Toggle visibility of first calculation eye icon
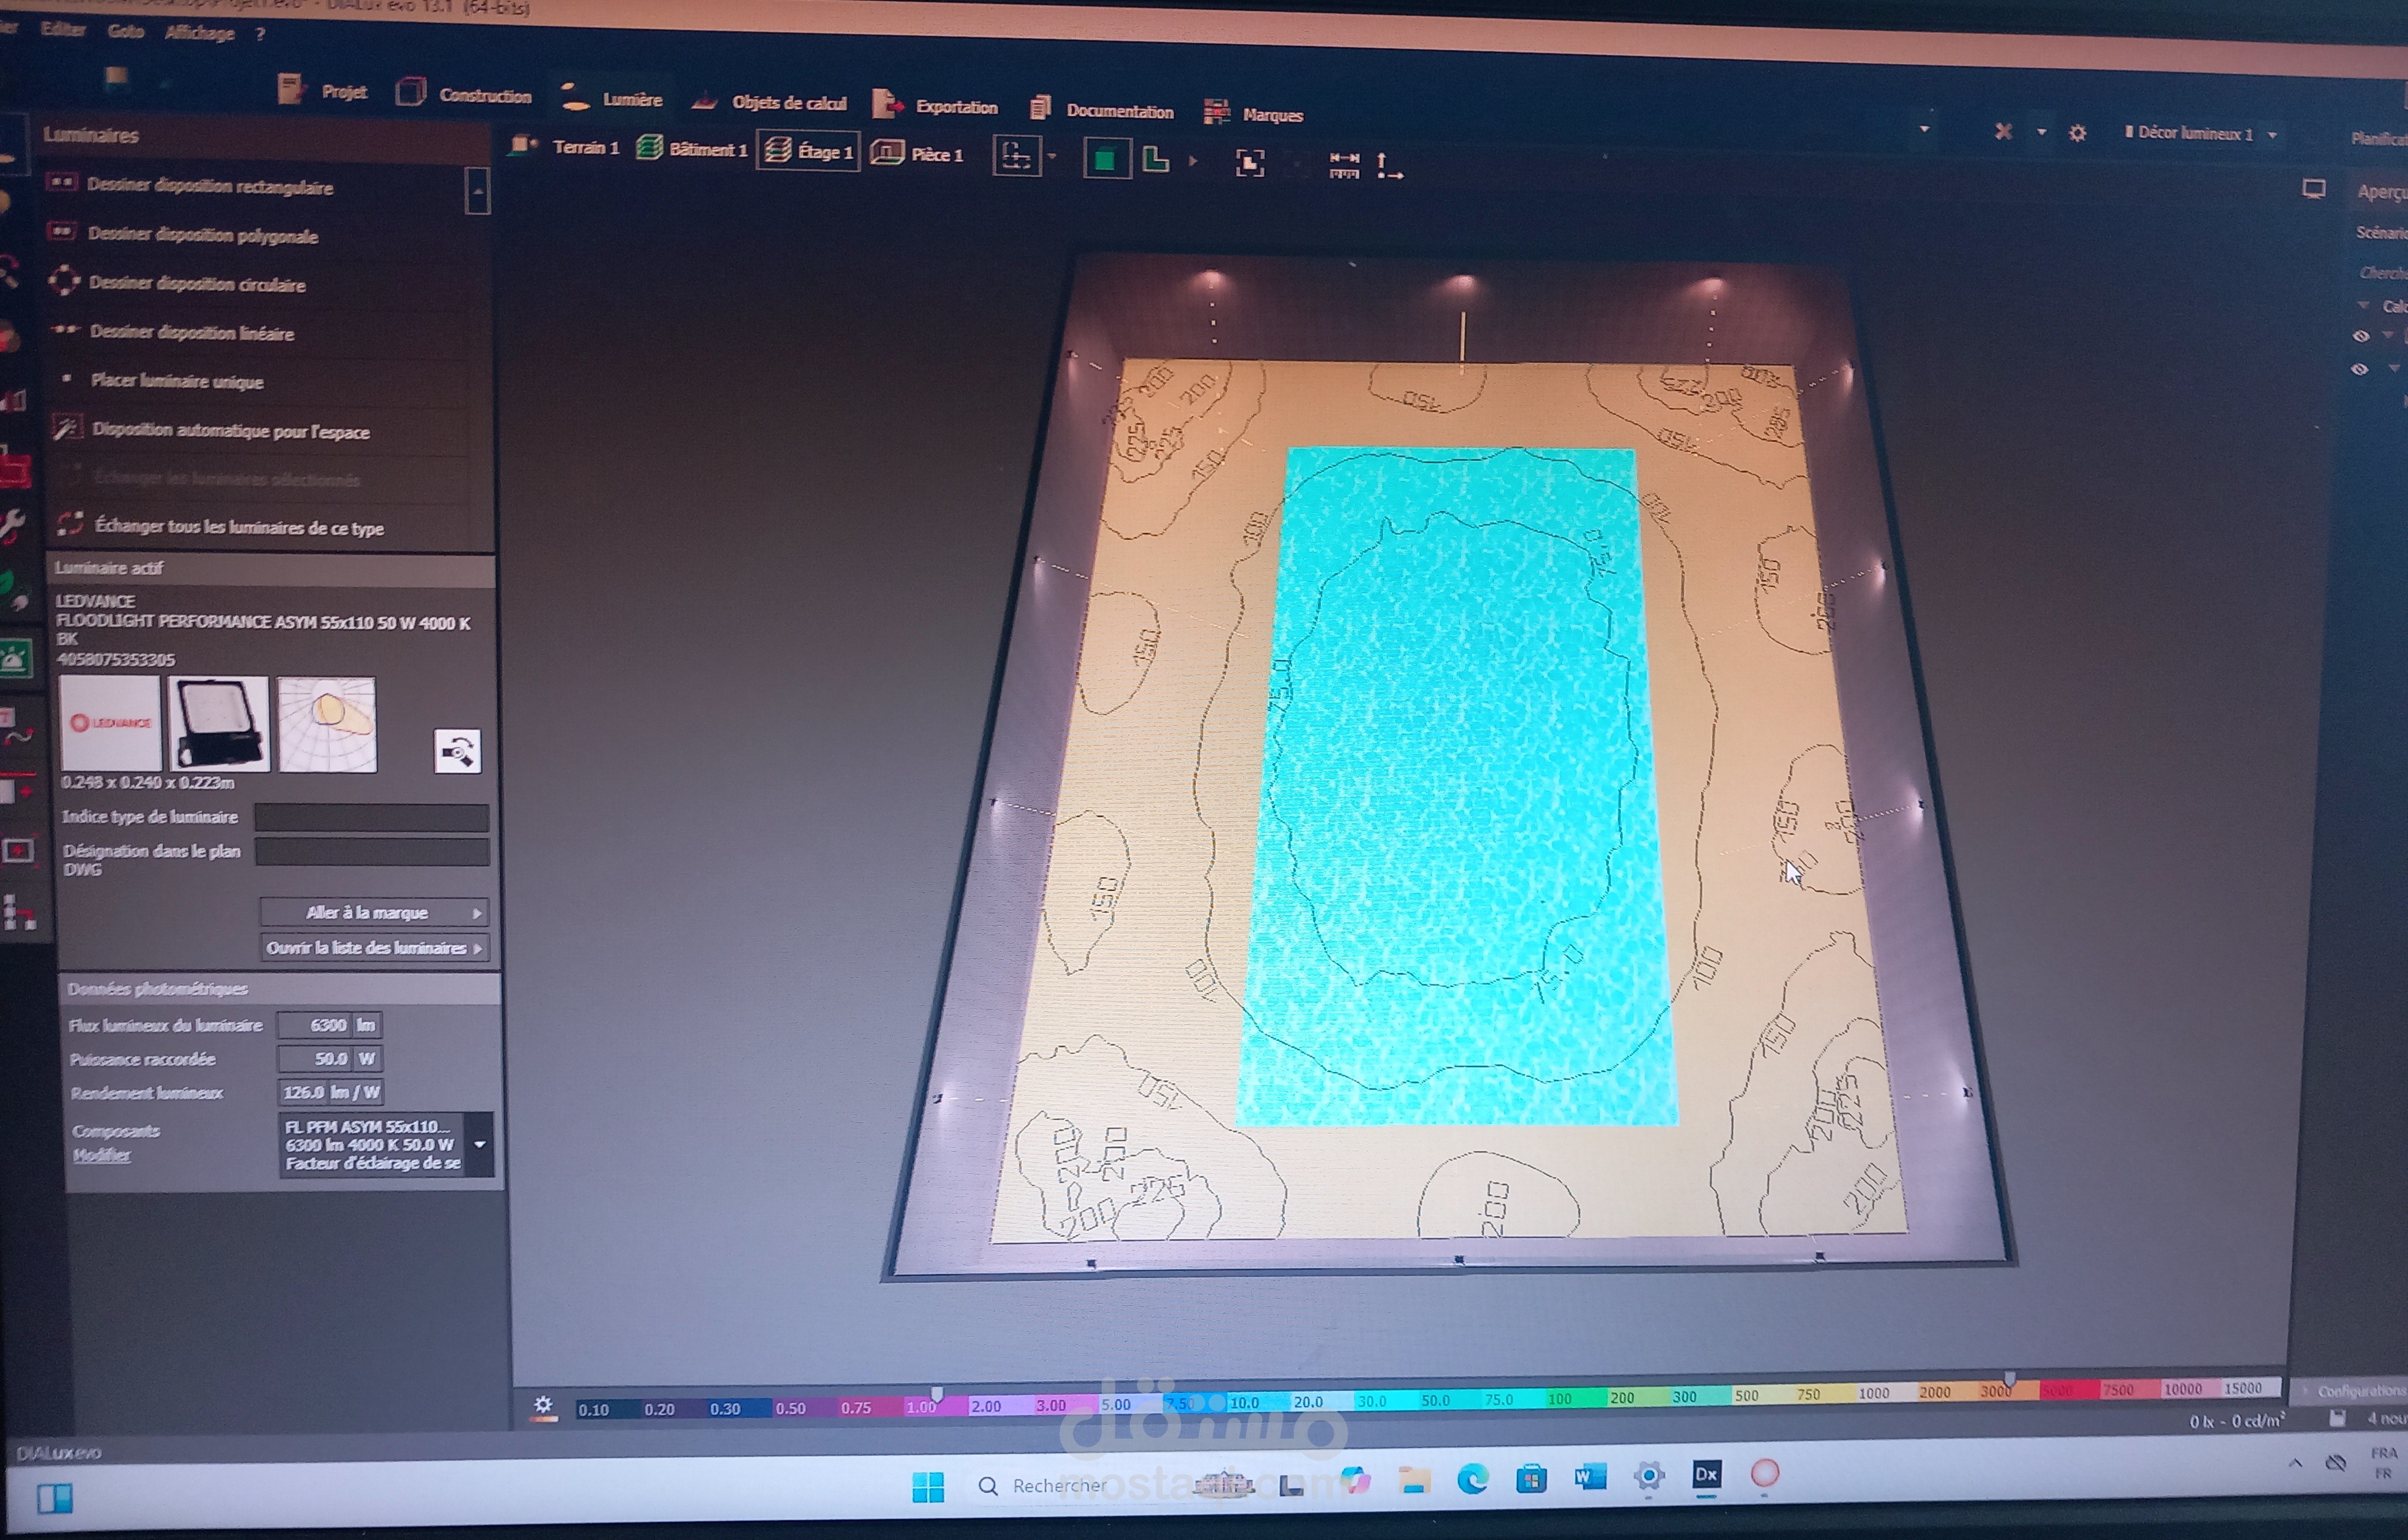Viewport: 2408px width, 1540px height. click(2360, 336)
